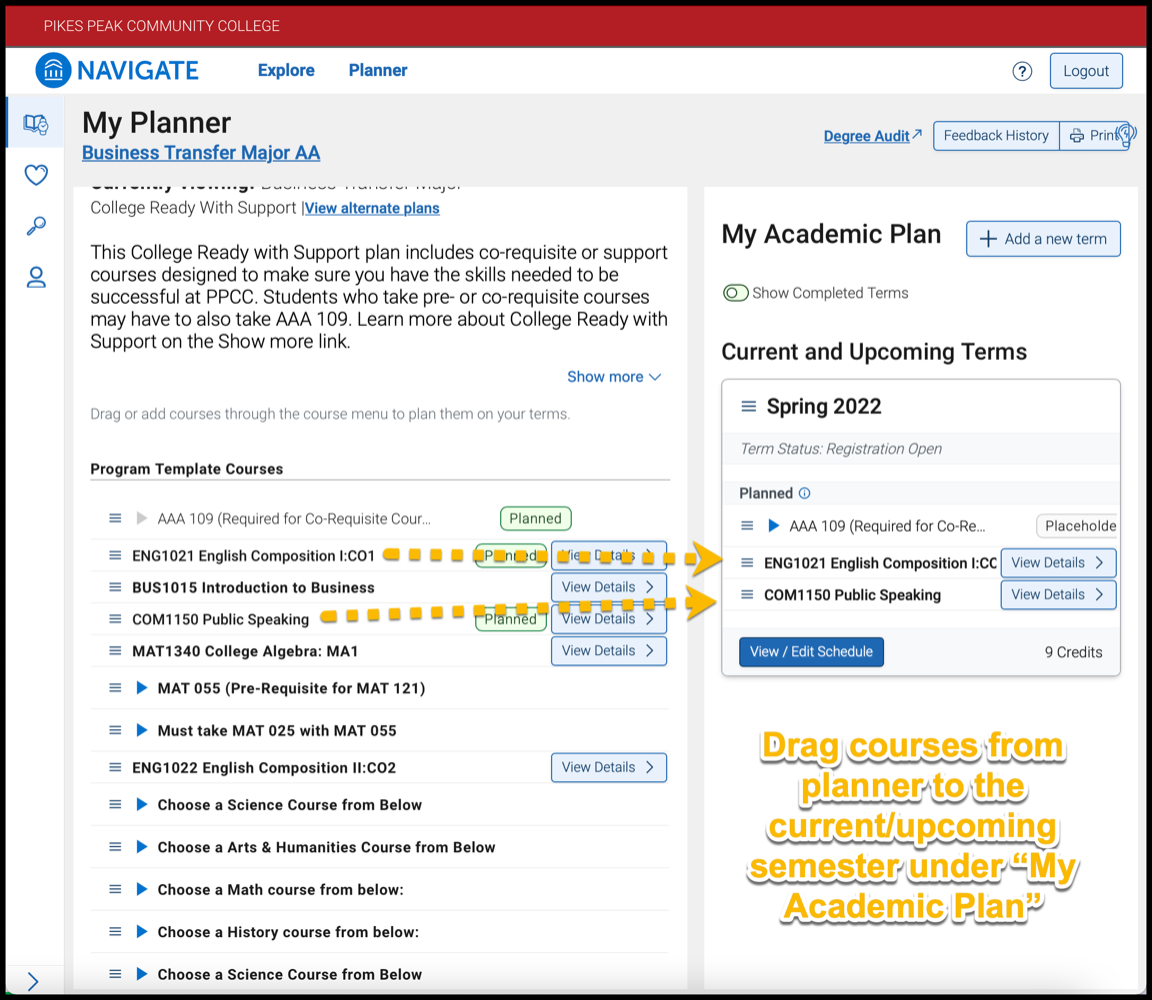This screenshot has width=1152, height=1000.
Task: Click the 9 Credits total text
Action: [1073, 652]
